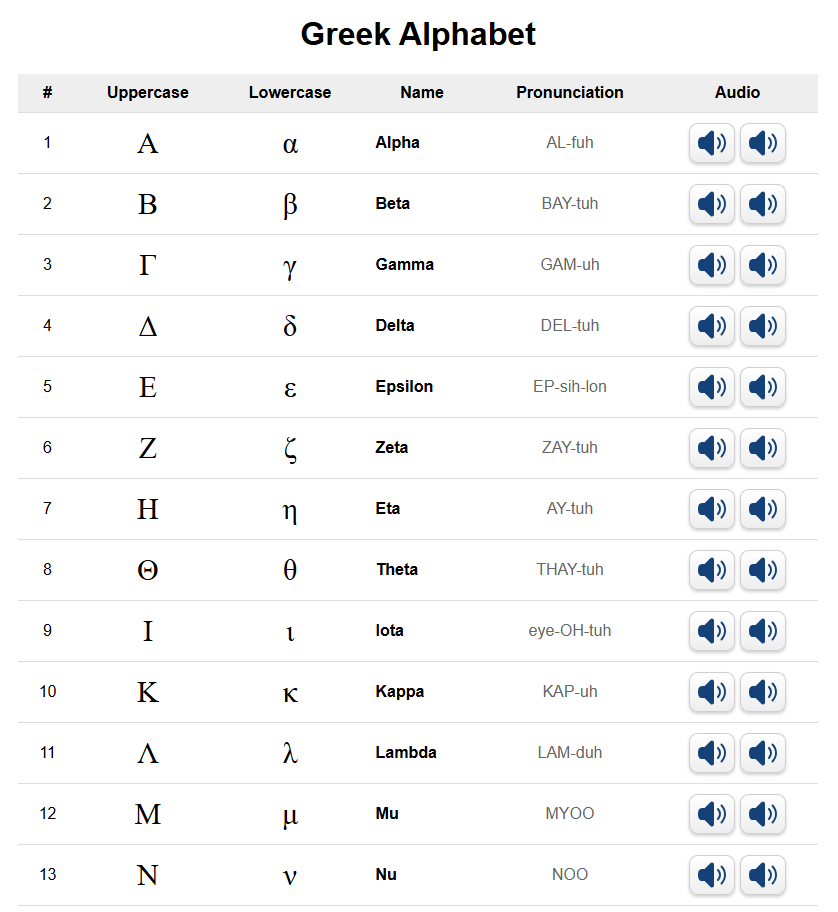This screenshot has width=838, height=912.
Task: Click the second speaker icon for Mu
Action: (x=762, y=814)
